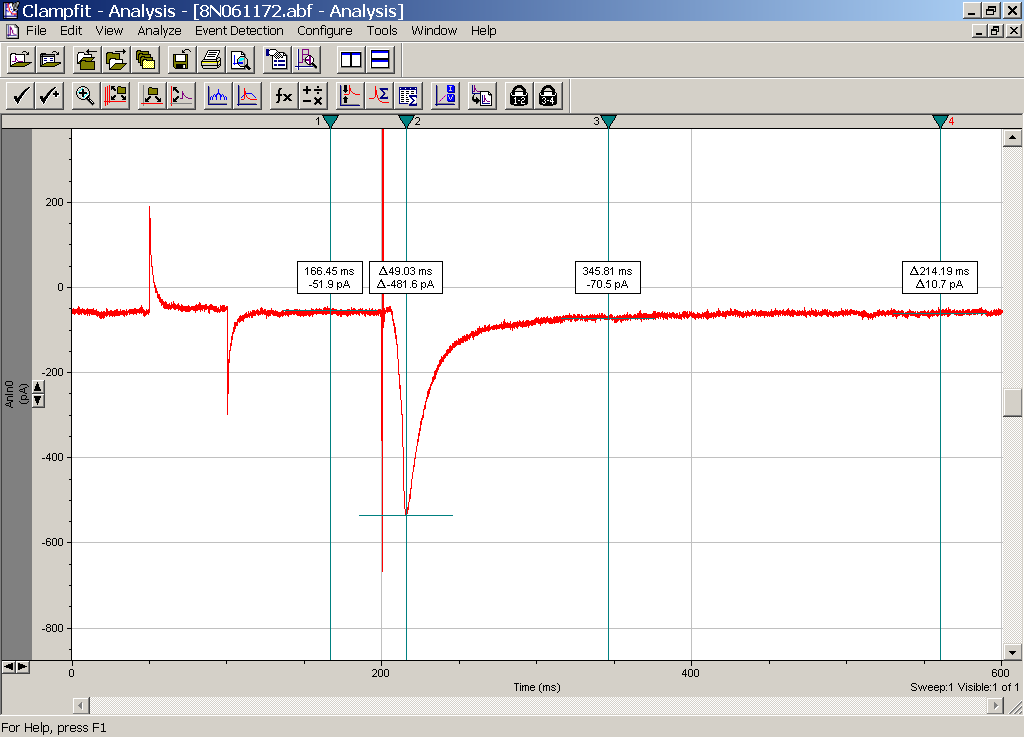Click the Time (ms) axis label

537,687
